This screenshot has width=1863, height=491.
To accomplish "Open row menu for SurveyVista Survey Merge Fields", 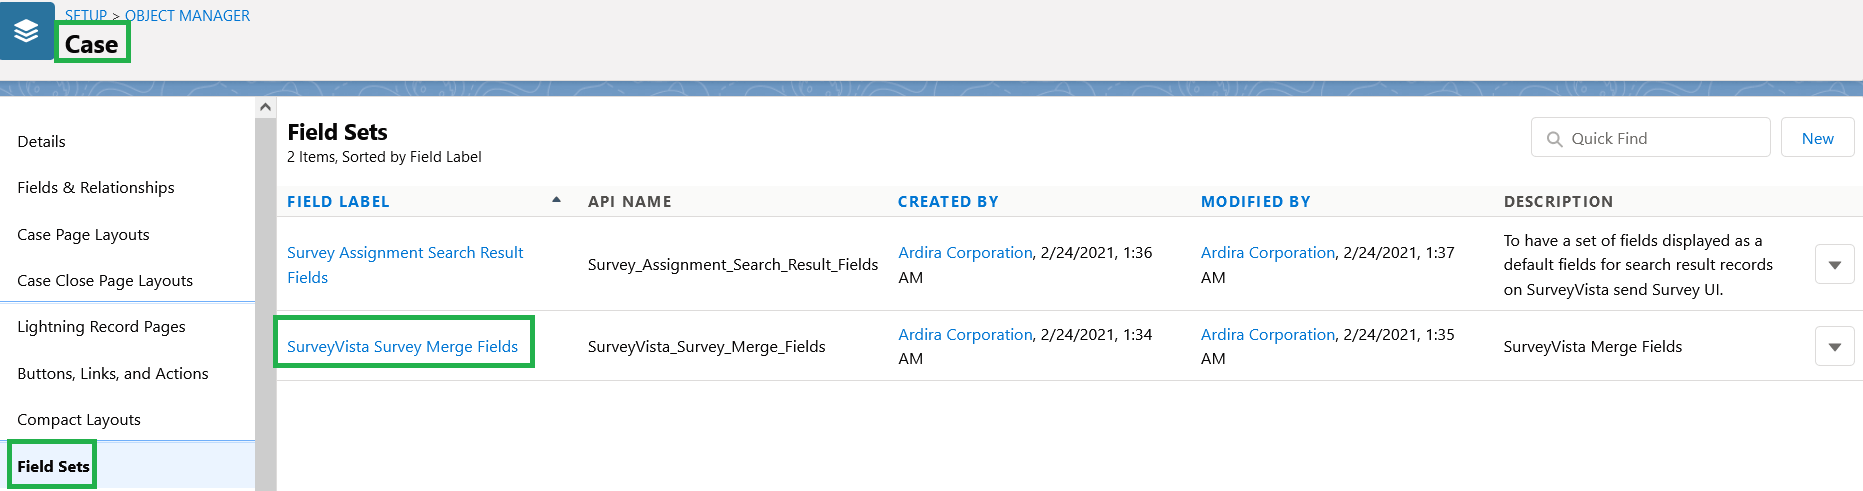I will pos(1834,347).
